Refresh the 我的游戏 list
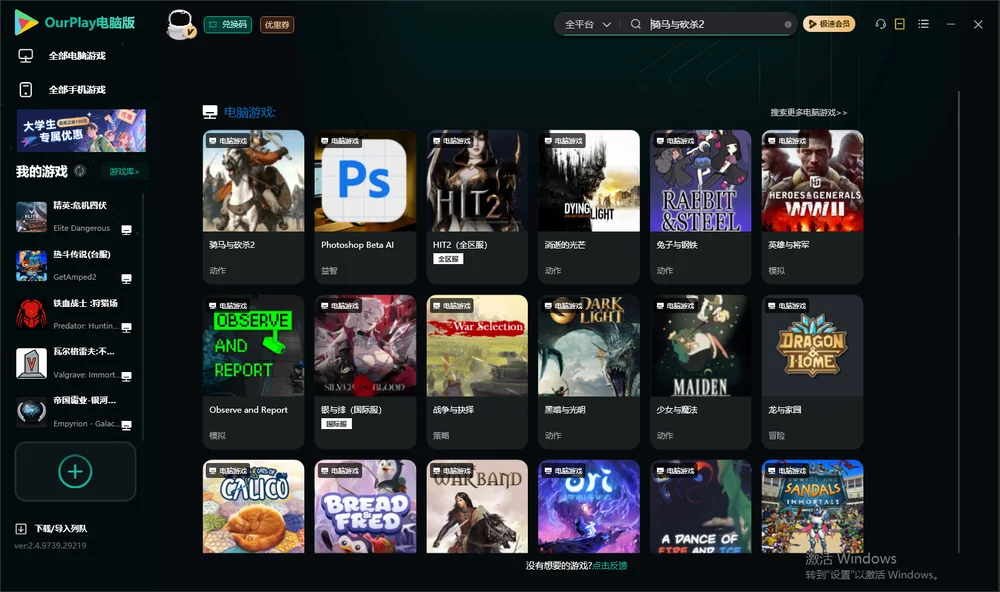Image resolution: width=1000 pixels, height=592 pixels. [80, 171]
